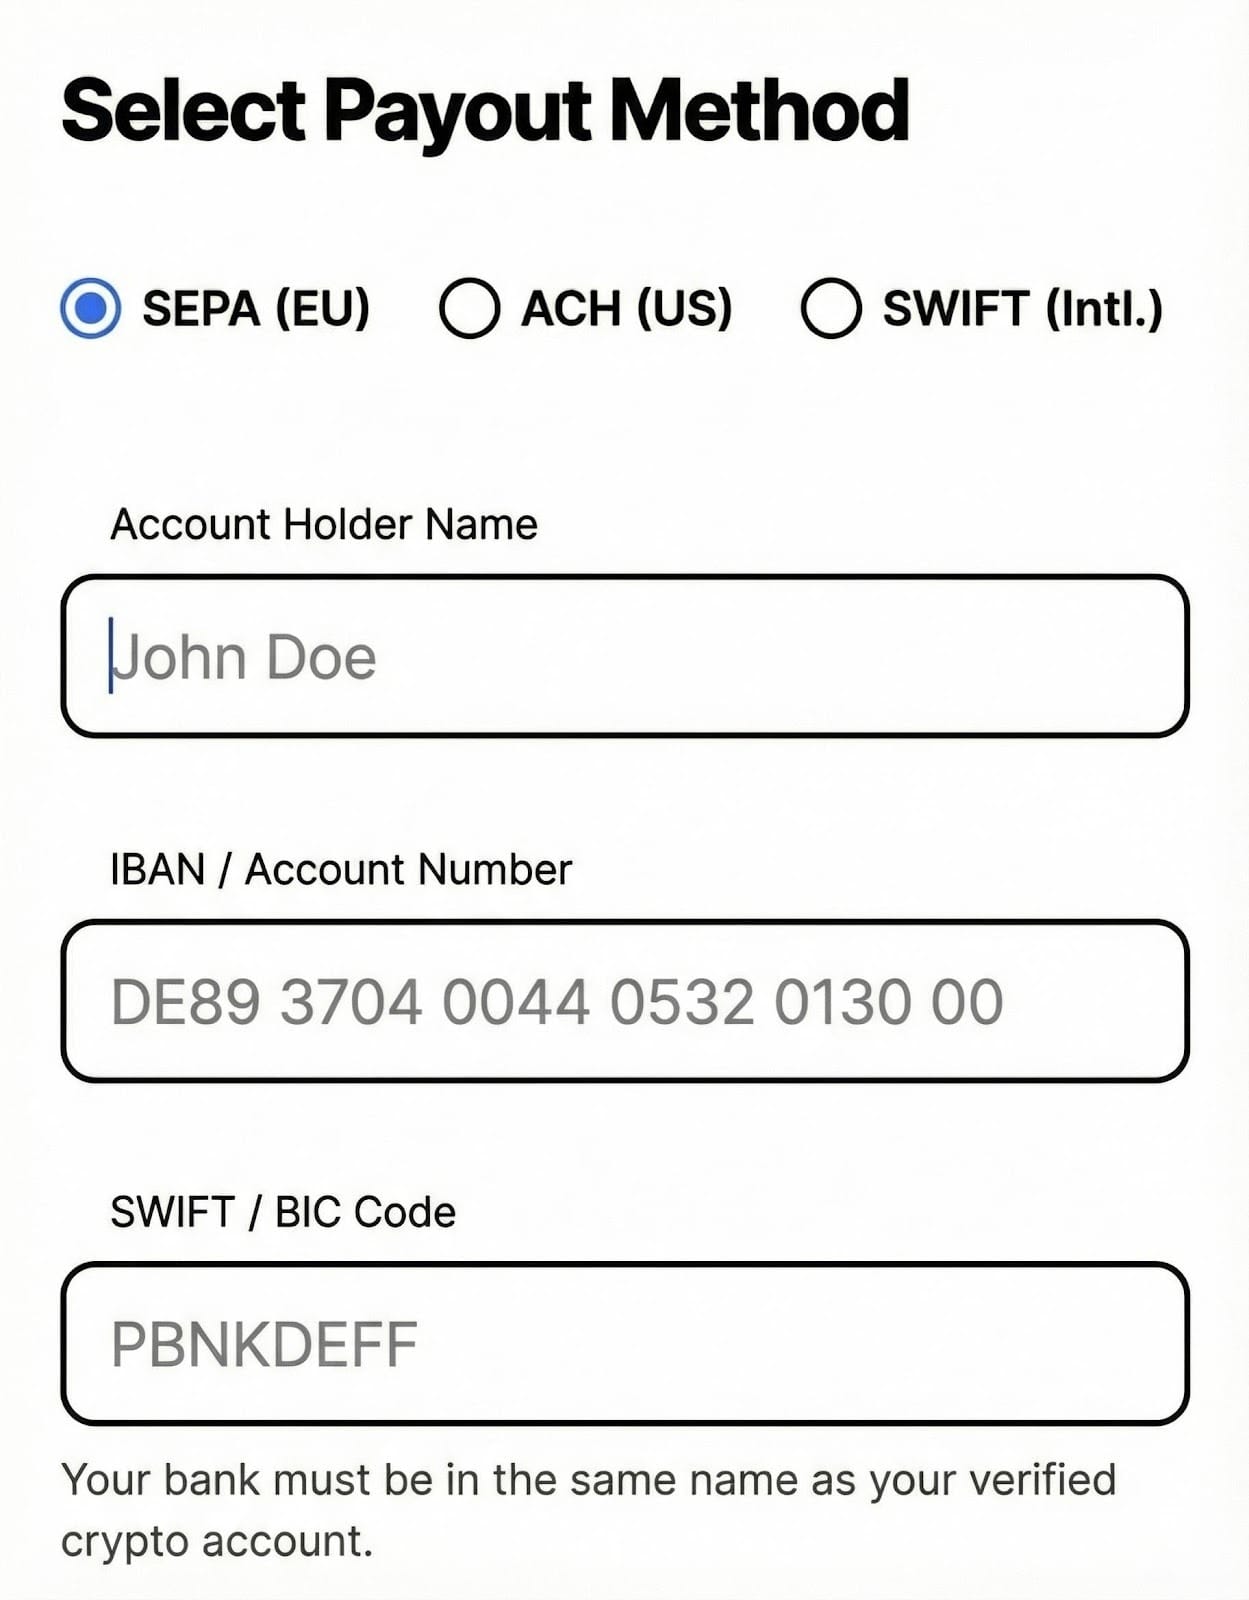Image resolution: width=1249 pixels, height=1600 pixels.
Task: Click the "PBNKDEFF" placeholder text
Action: (264, 1344)
